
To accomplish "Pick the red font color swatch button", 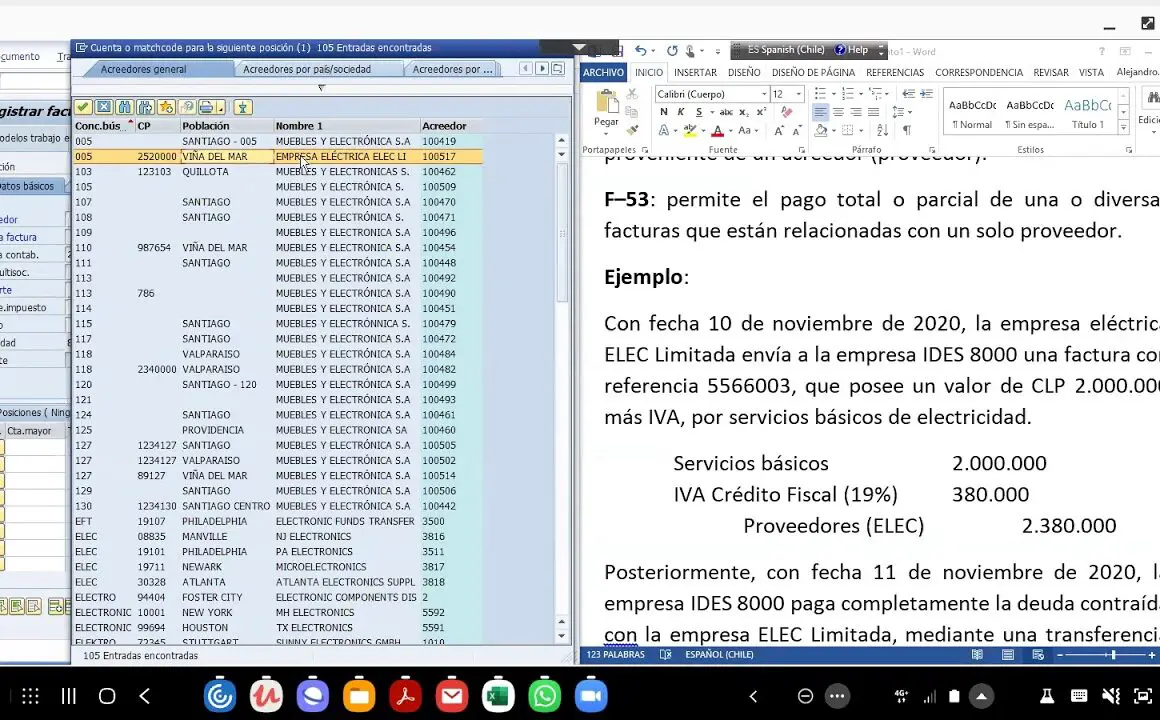I will tap(717, 131).
